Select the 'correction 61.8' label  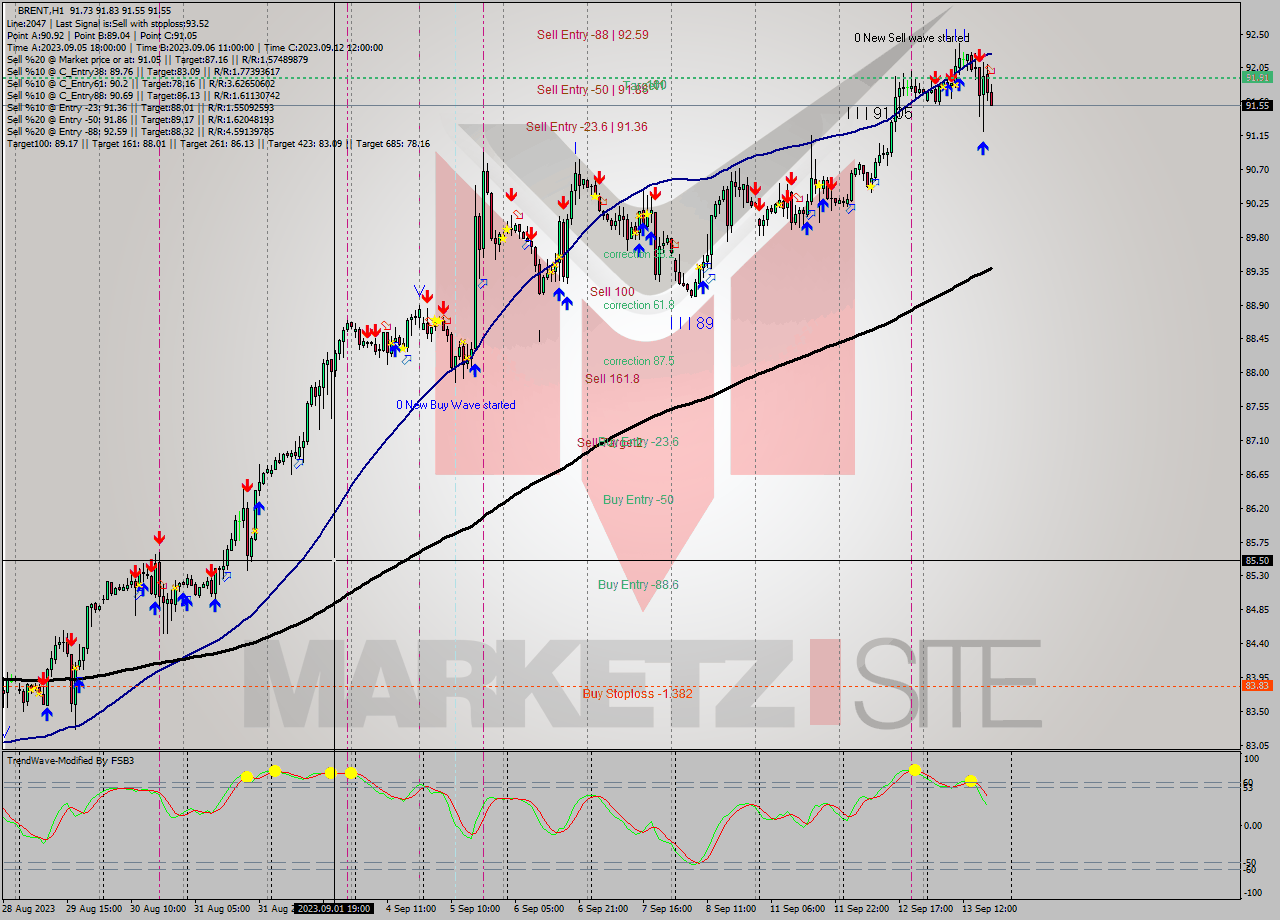(x=638, y=305)
